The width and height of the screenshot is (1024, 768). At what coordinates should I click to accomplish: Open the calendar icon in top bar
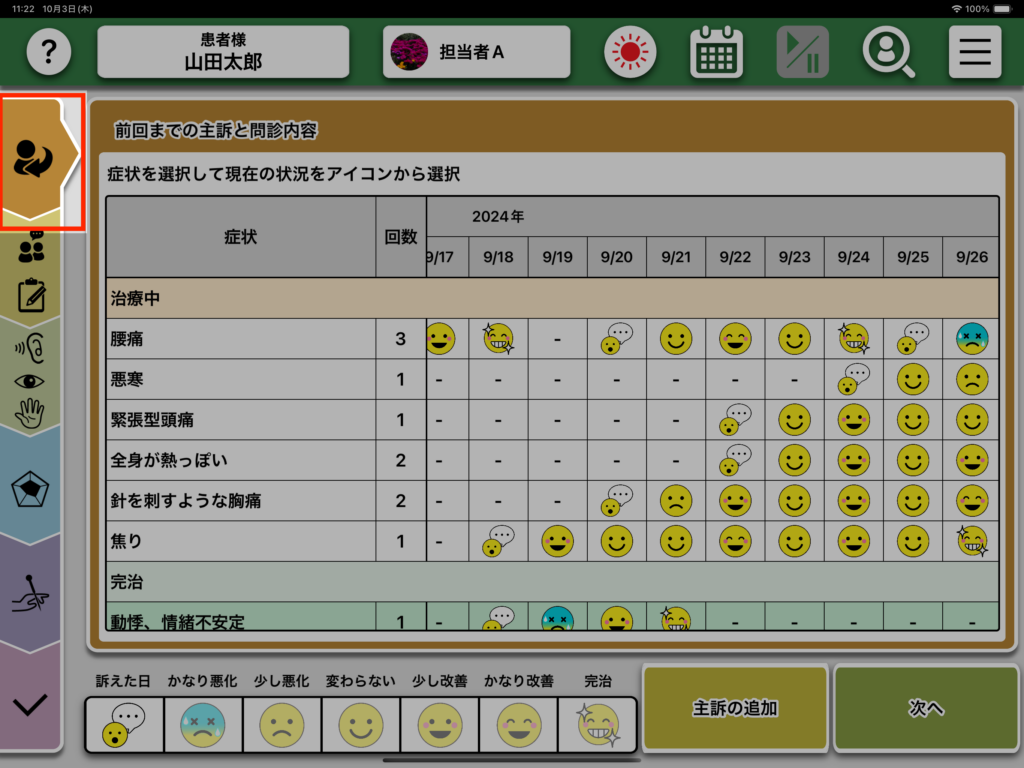(x=716, y=52)
